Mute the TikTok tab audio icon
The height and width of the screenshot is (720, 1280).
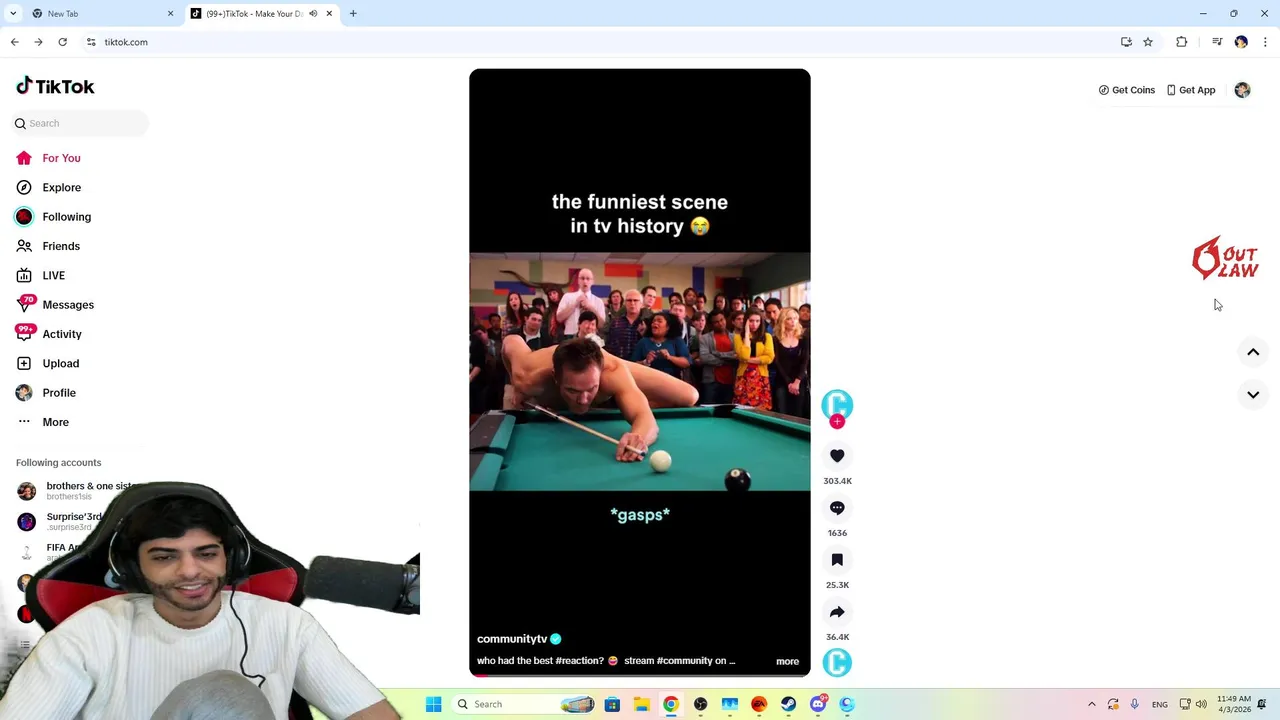313,14
